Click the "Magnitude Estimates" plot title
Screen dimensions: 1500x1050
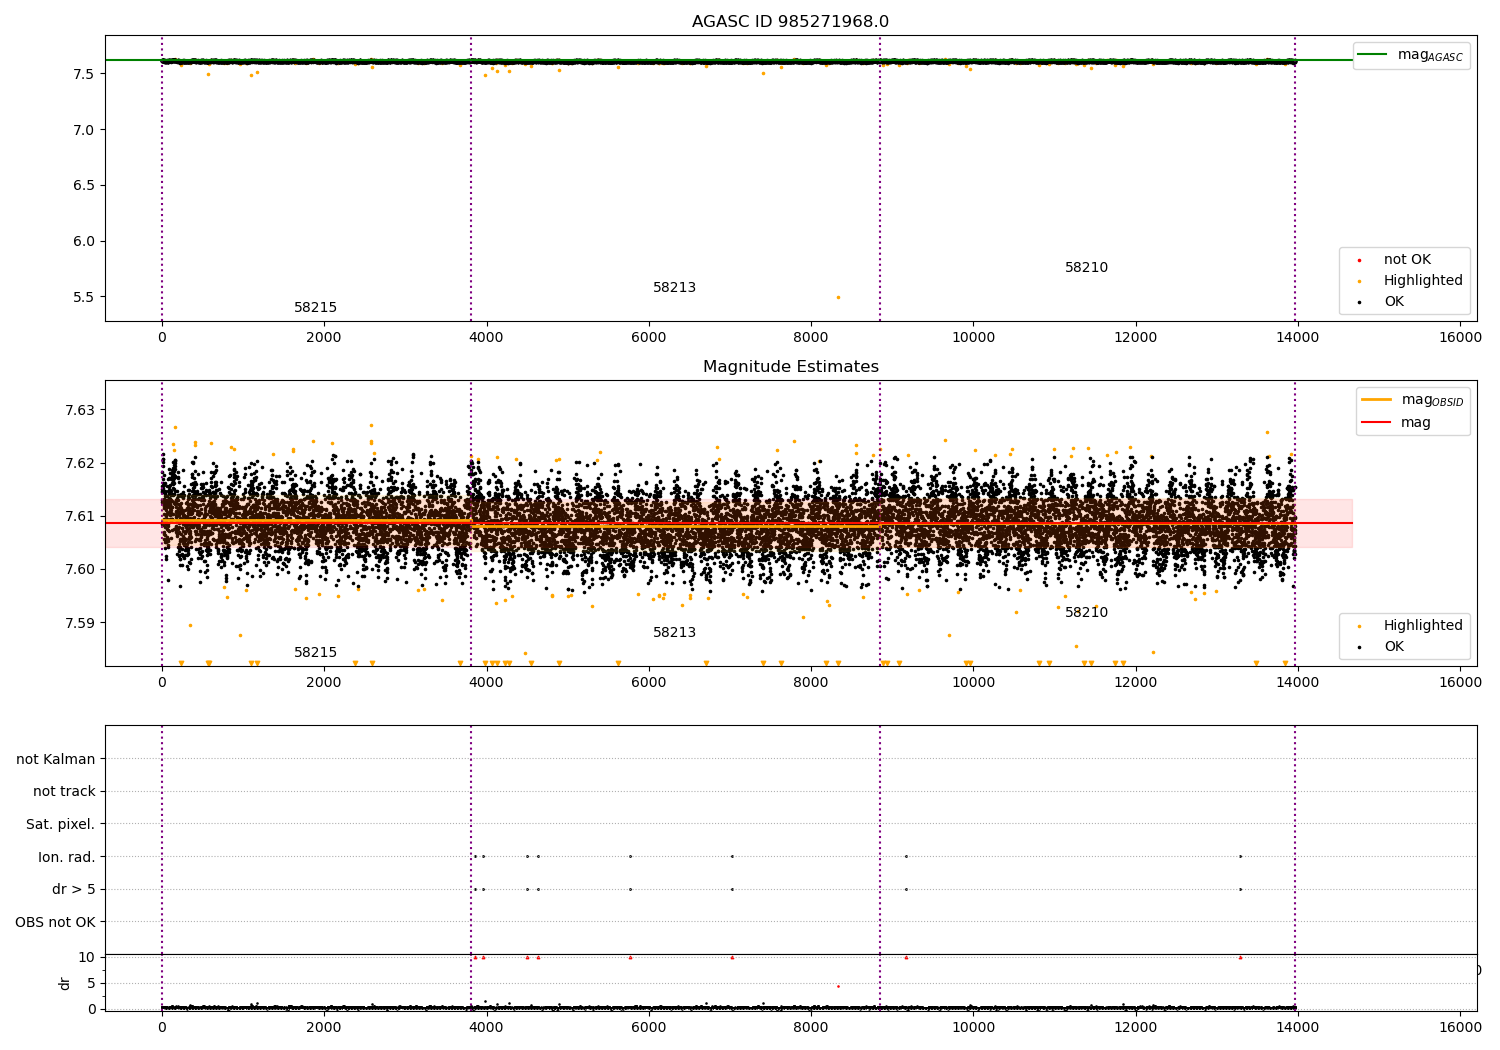pyautogui.click(x=790, y=367)
